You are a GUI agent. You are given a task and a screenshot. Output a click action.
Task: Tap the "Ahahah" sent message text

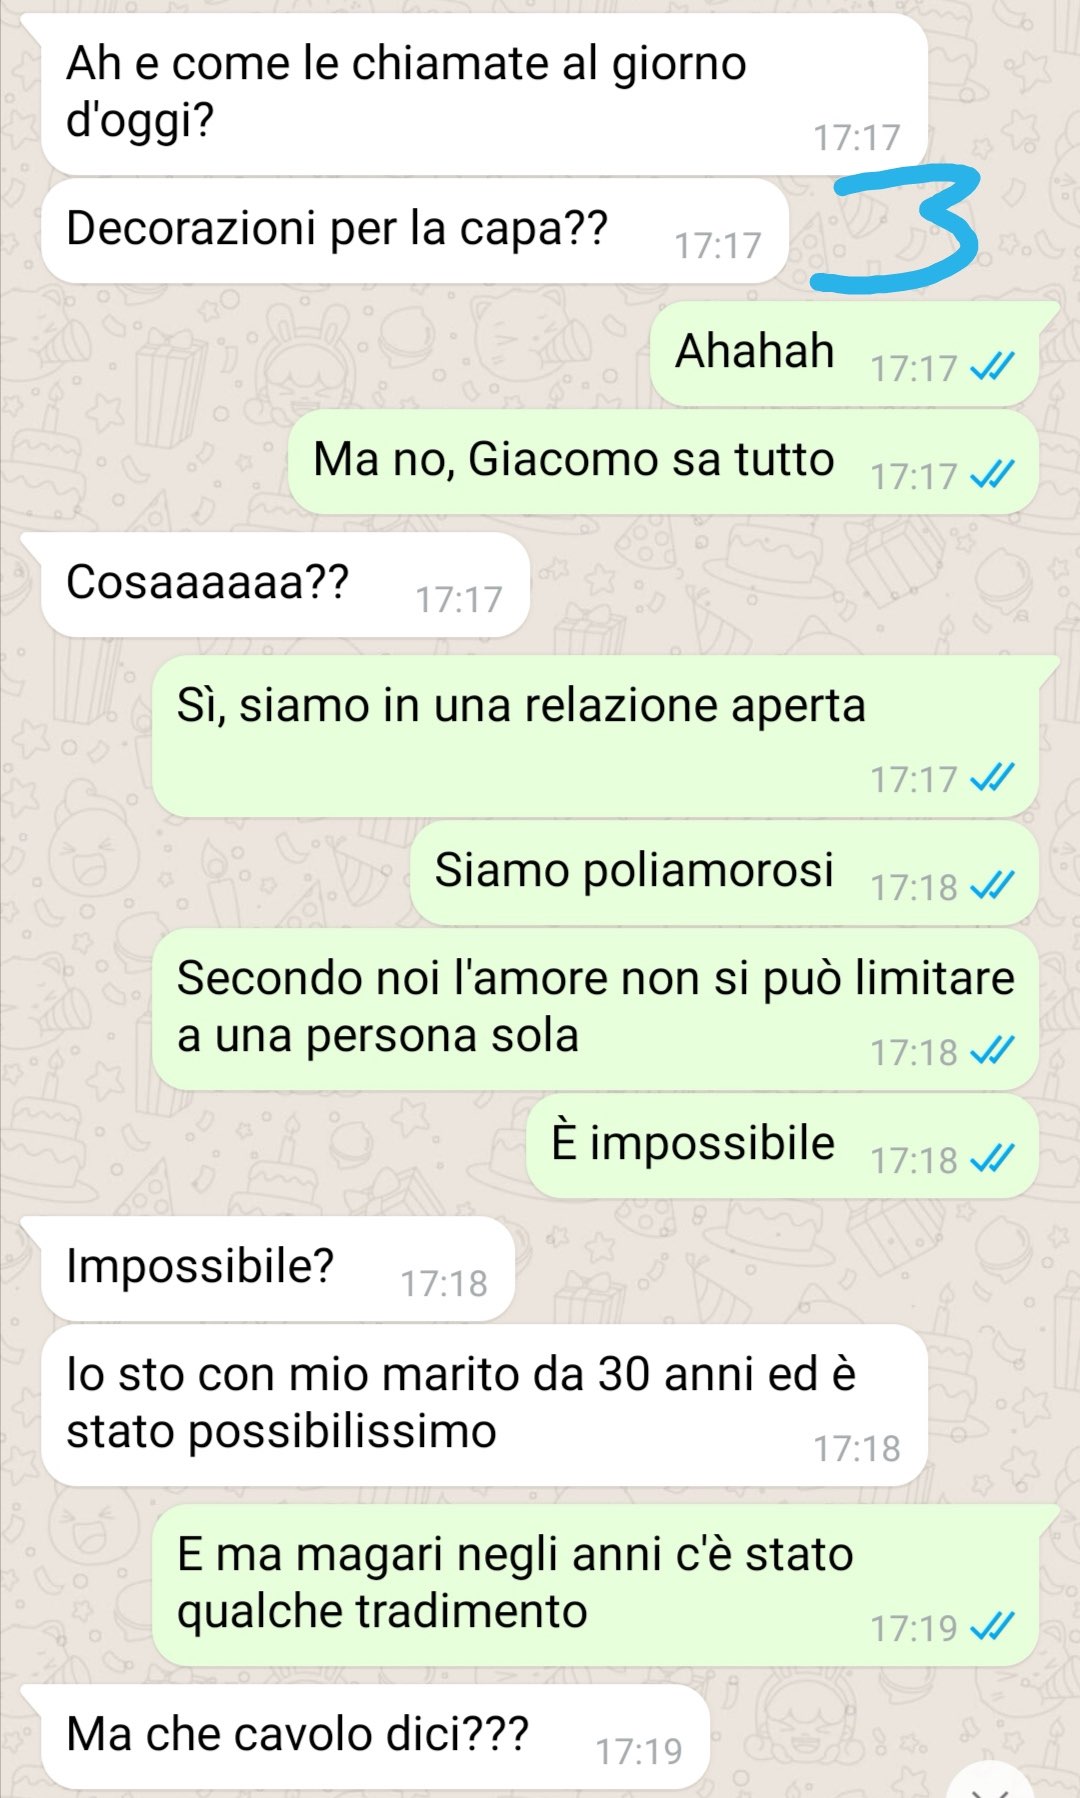tap(755, 351)
